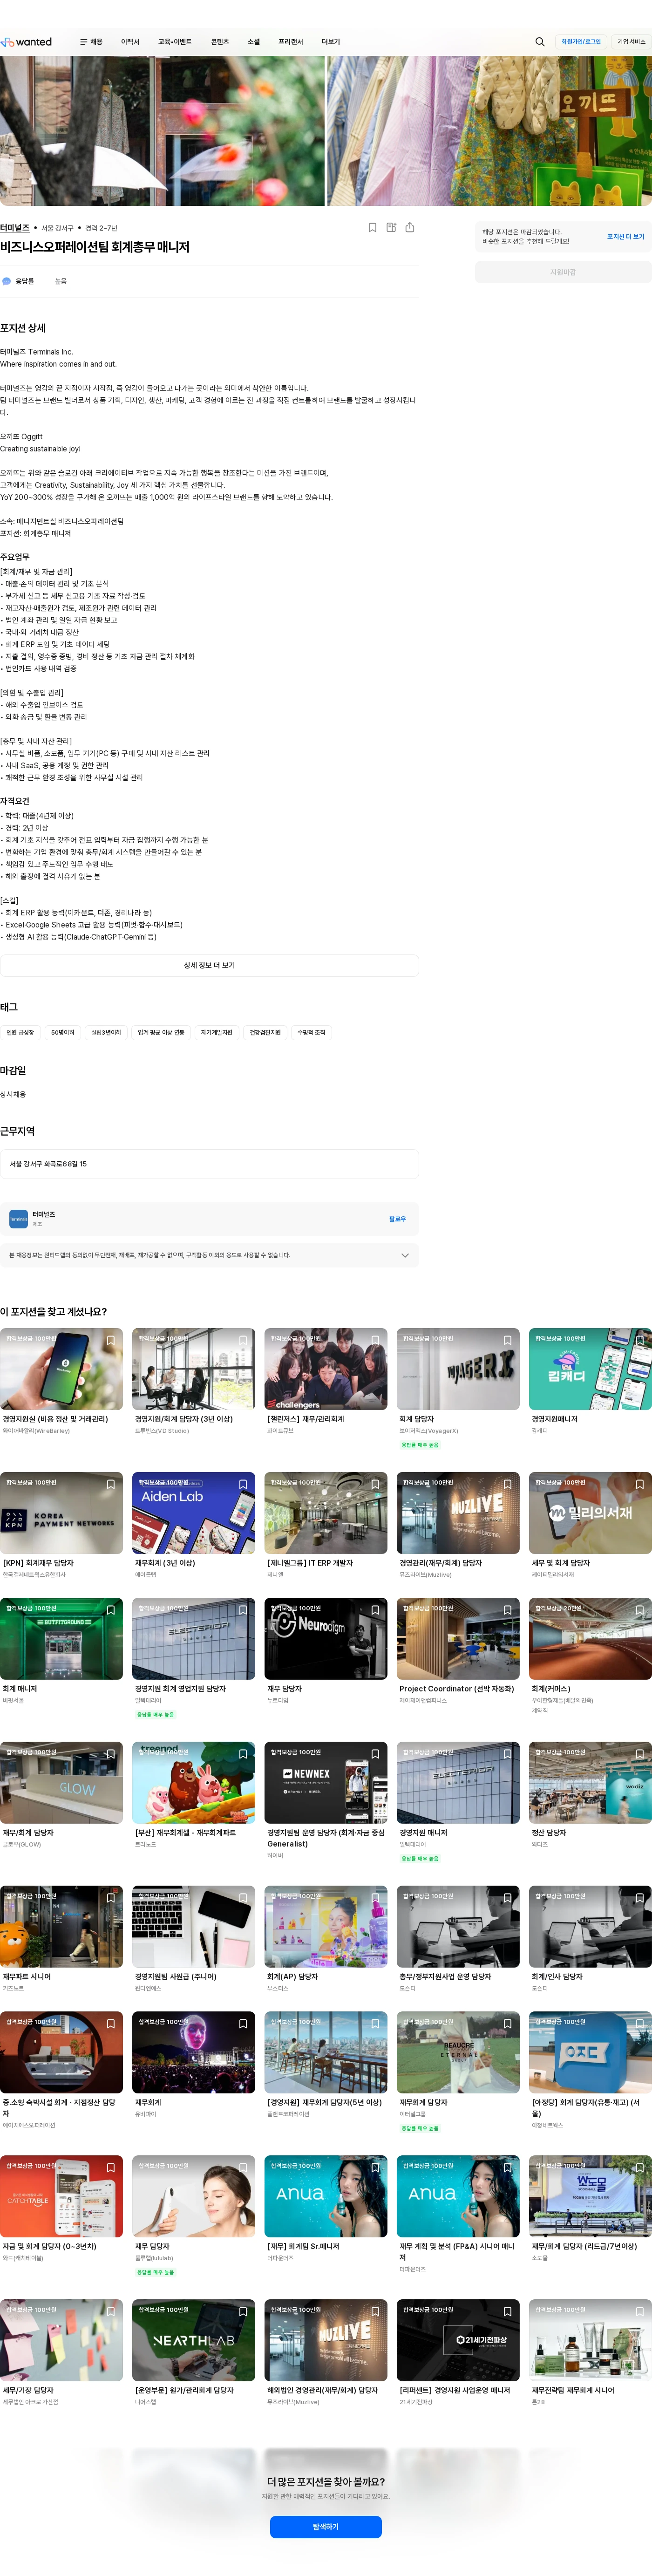The image size is (652, 2576).
Task: Expand the 더보기 header menu
Action: click(x=331, y=42)
